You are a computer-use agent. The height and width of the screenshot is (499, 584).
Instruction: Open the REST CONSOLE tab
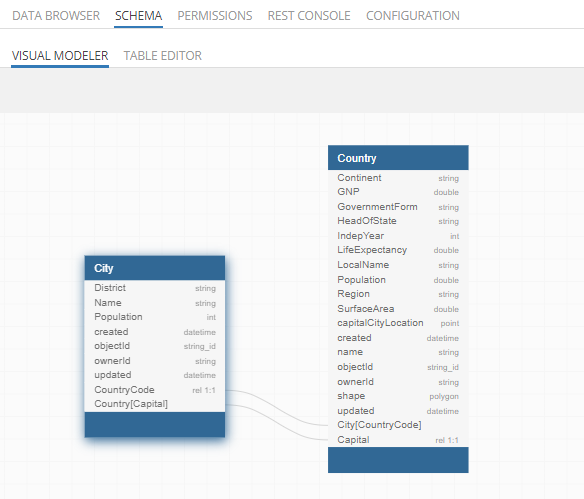click(x=309, y=16)
